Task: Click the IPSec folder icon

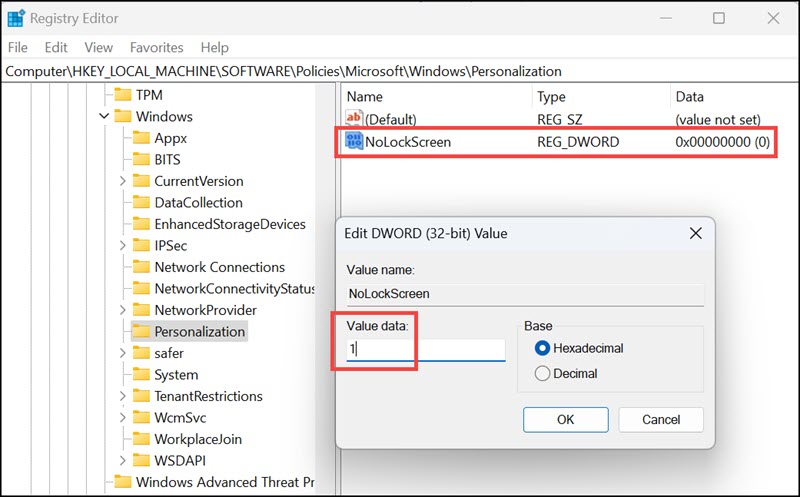Action: tap(141, 245)
